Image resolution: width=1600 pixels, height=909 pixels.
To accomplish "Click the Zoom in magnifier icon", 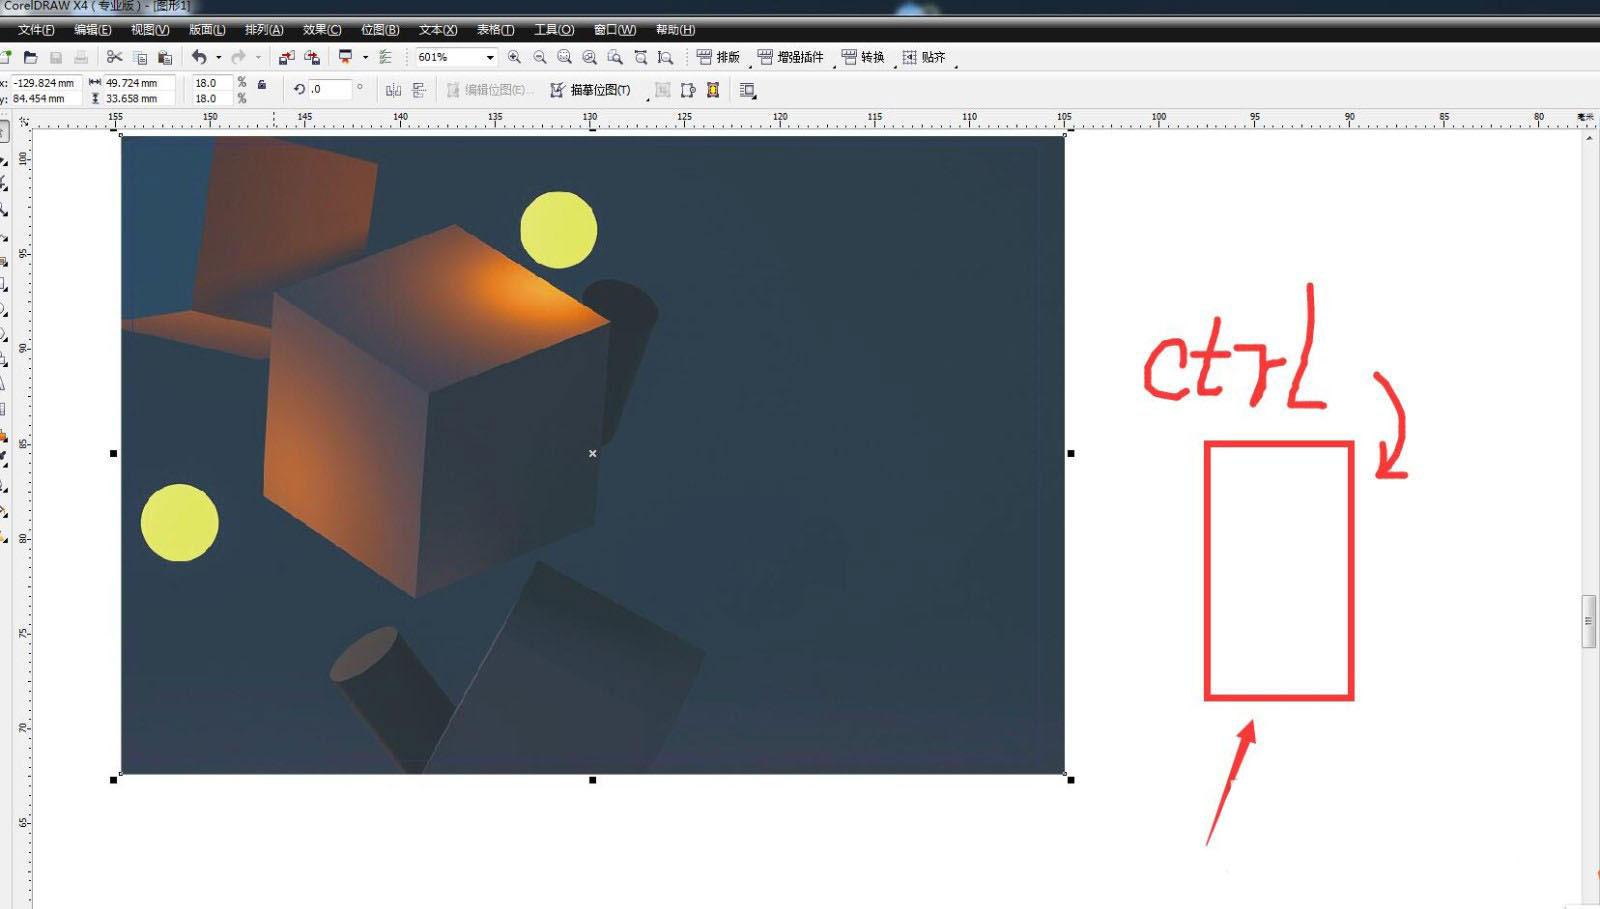I will (514, 58).
